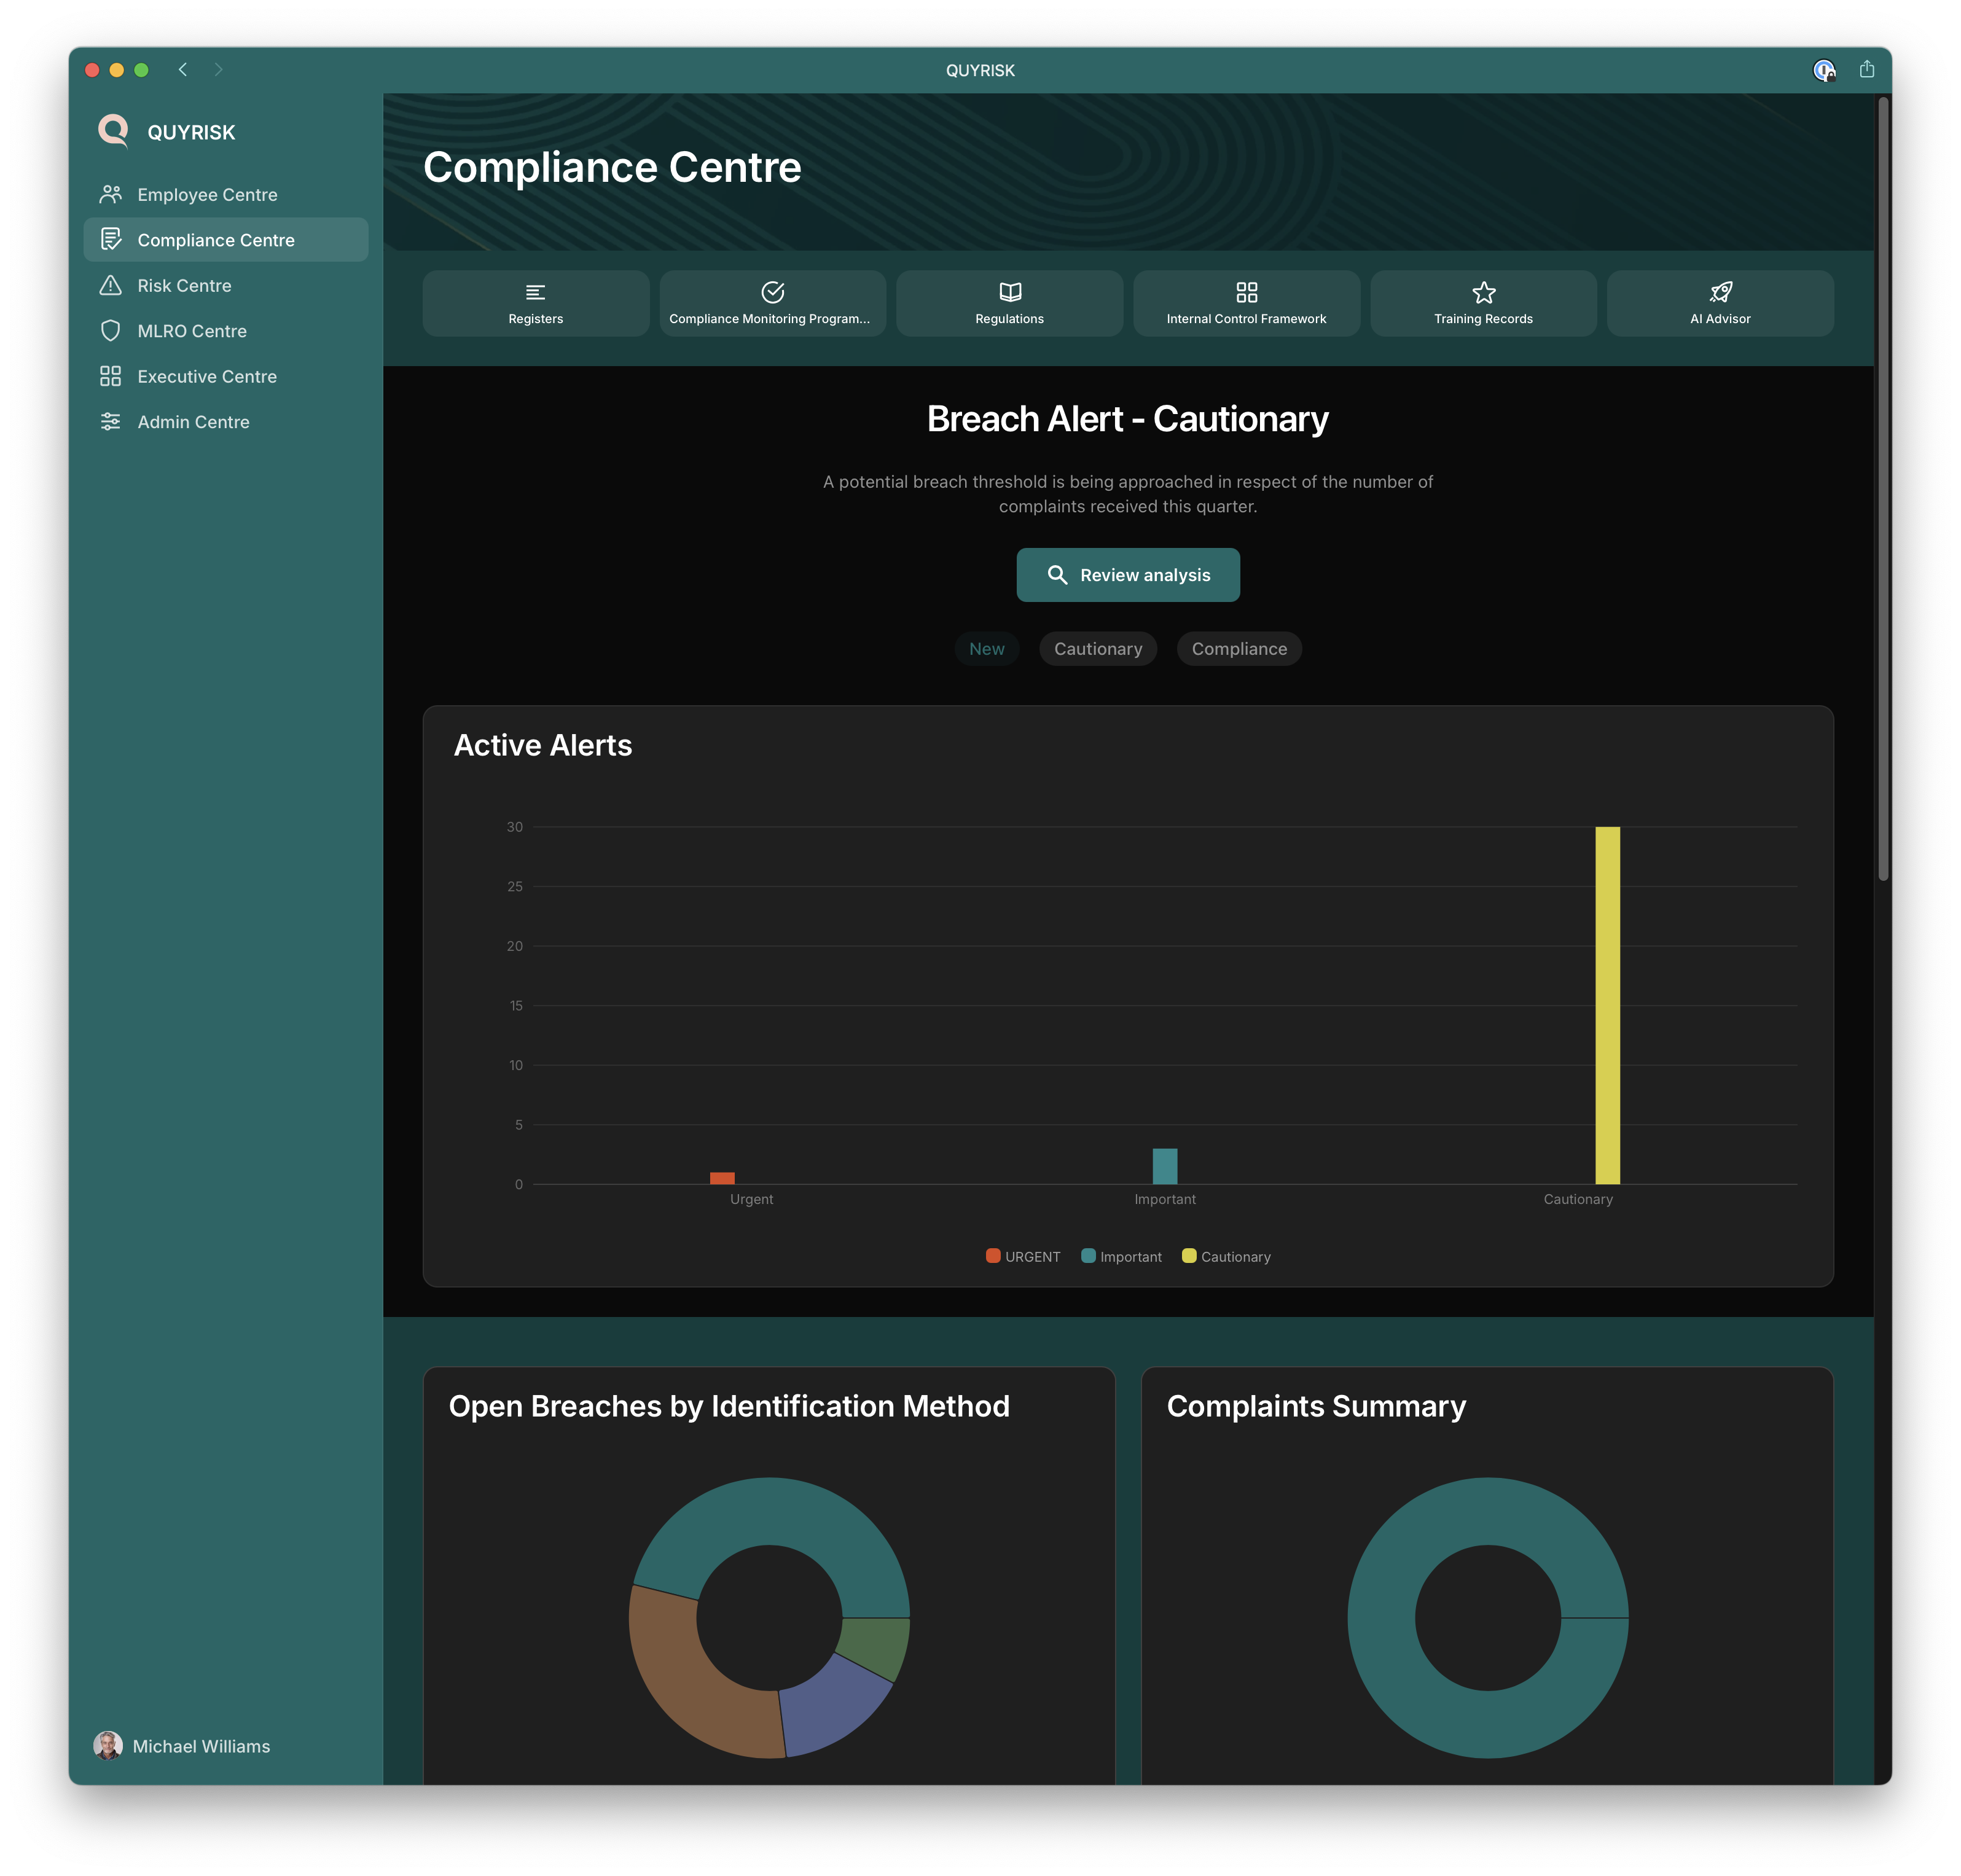Click the magnifier icon on Review analysis
1961x1876 pixels.
tap(1056, 574)
